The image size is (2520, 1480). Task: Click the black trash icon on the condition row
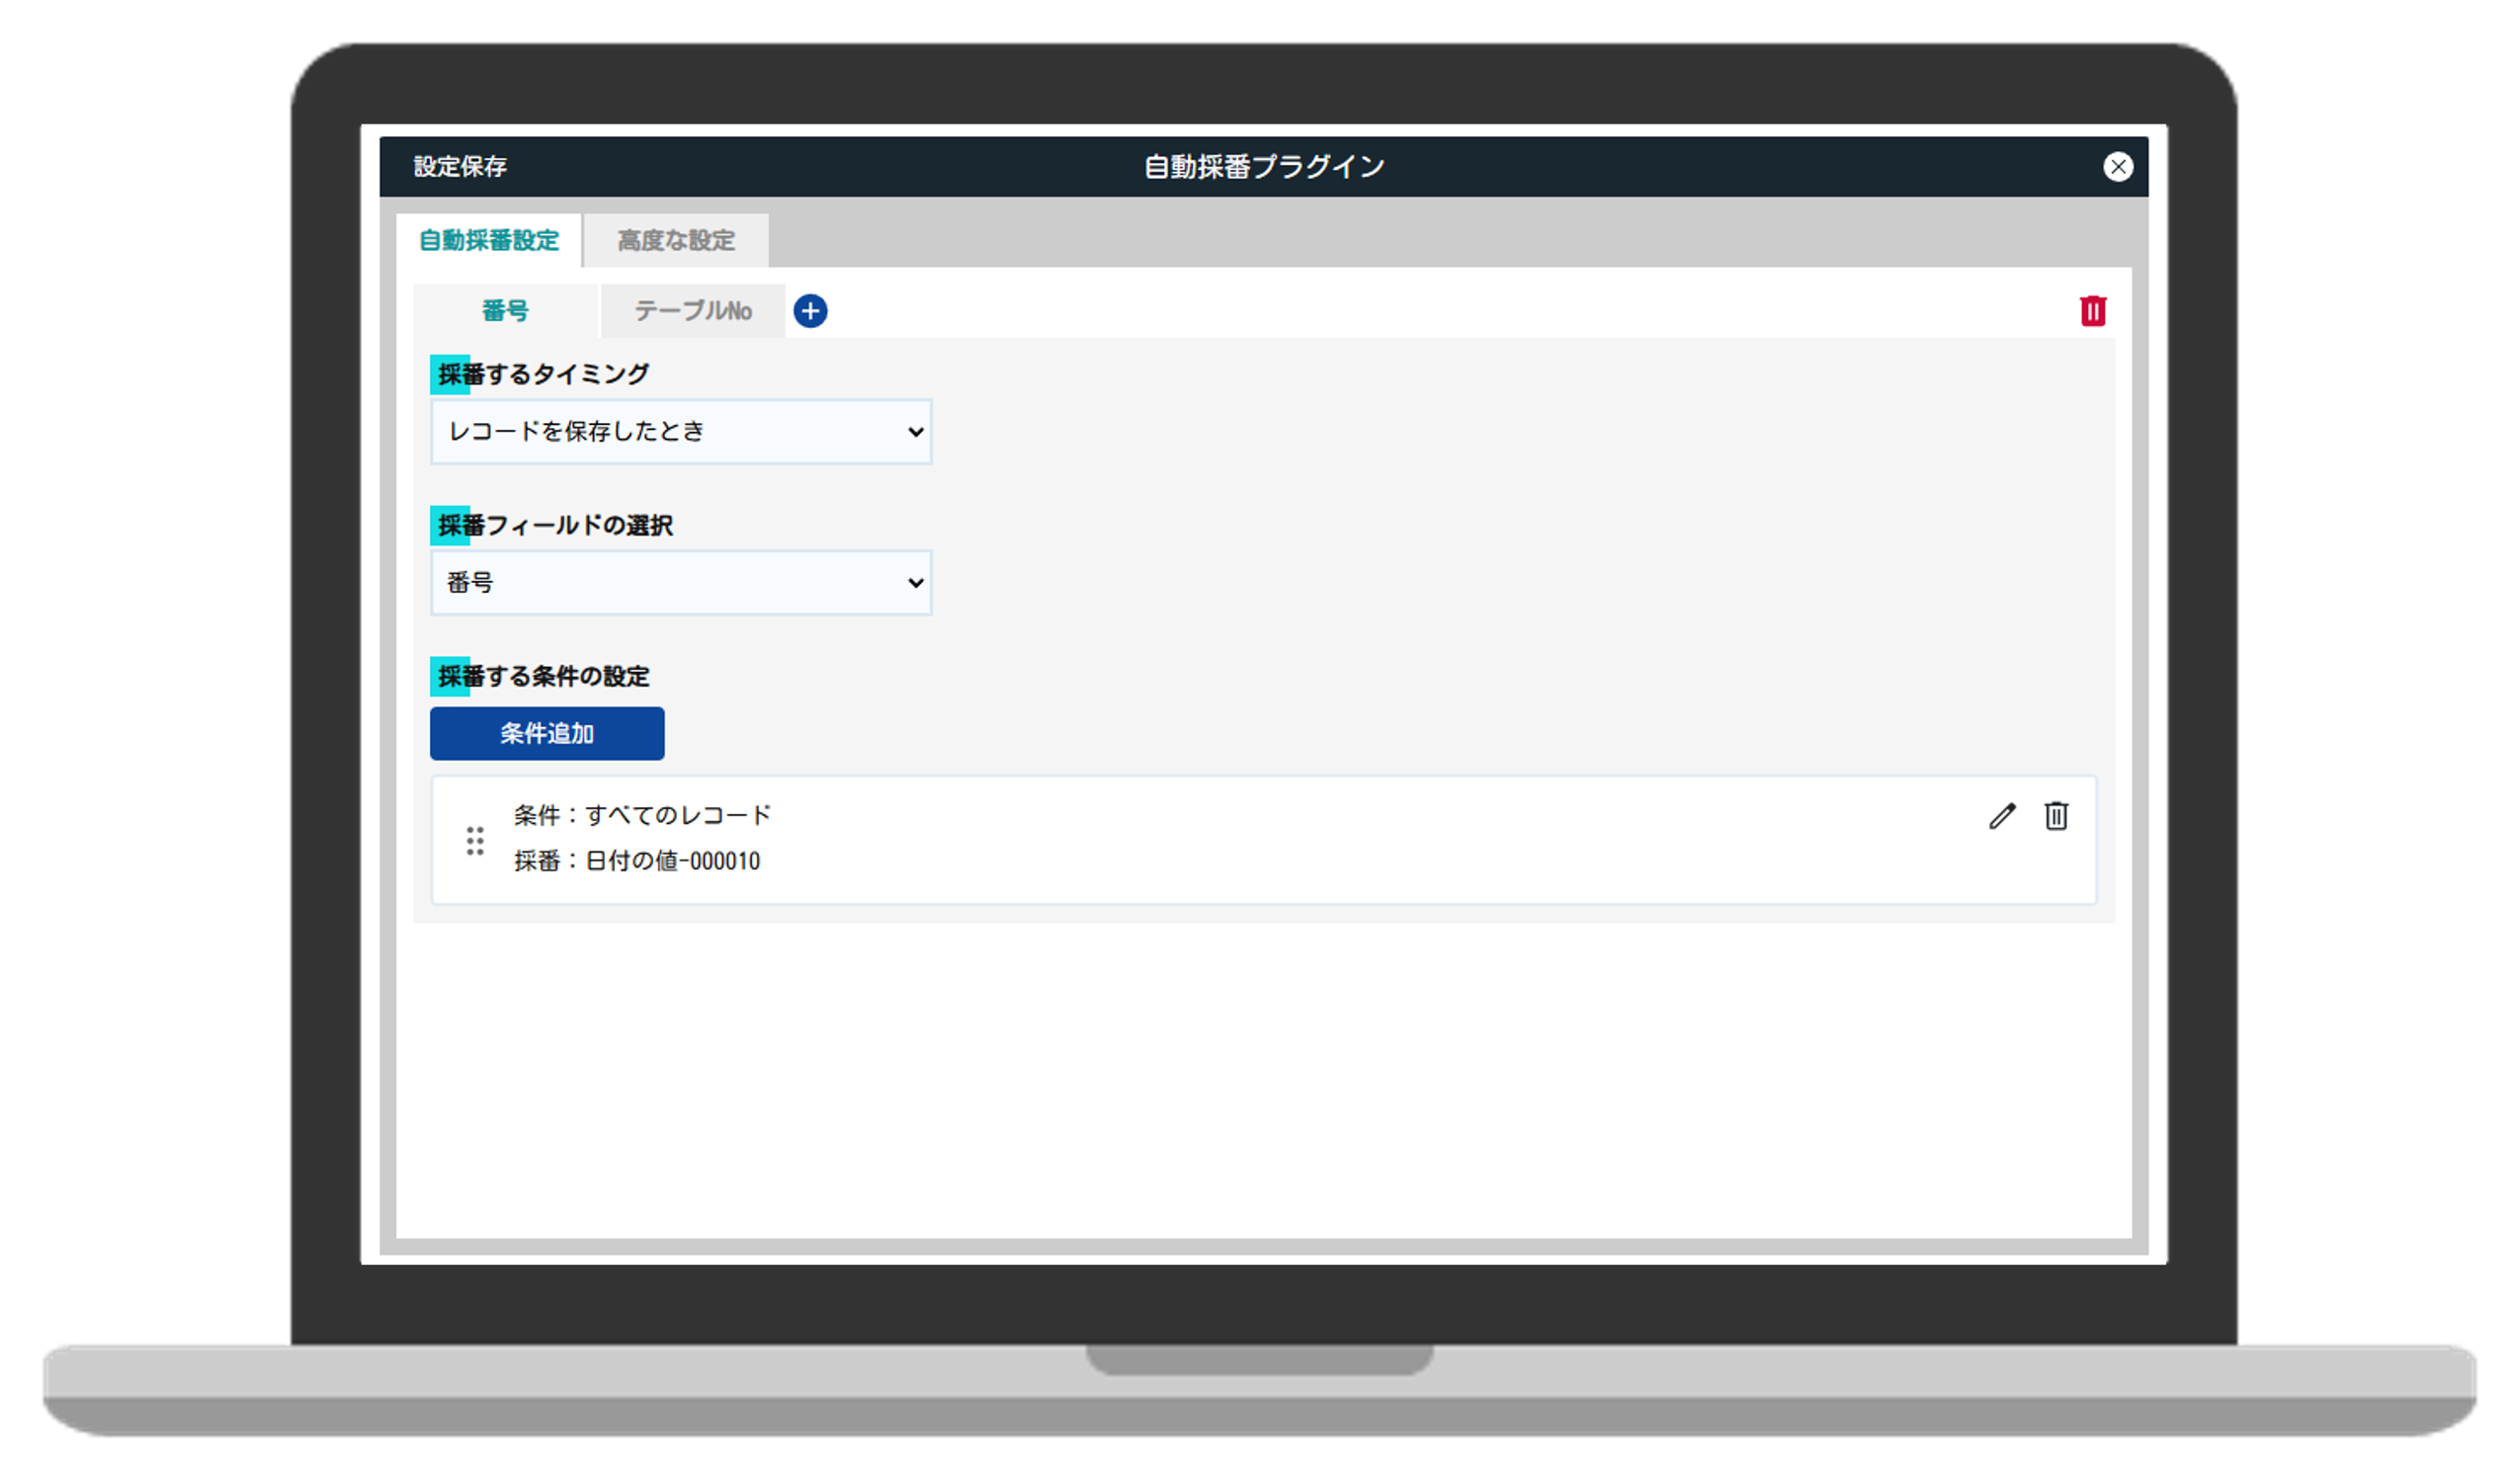[2056, 816]
